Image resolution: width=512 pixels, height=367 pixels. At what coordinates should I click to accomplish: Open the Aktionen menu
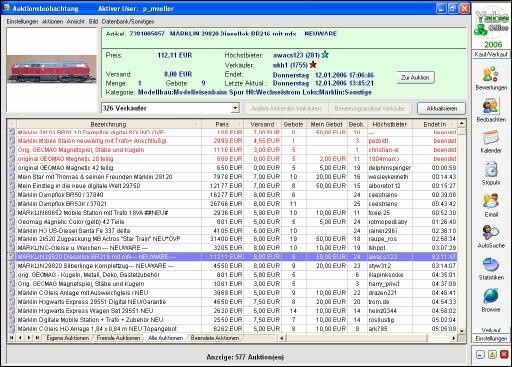pos(52,21)
